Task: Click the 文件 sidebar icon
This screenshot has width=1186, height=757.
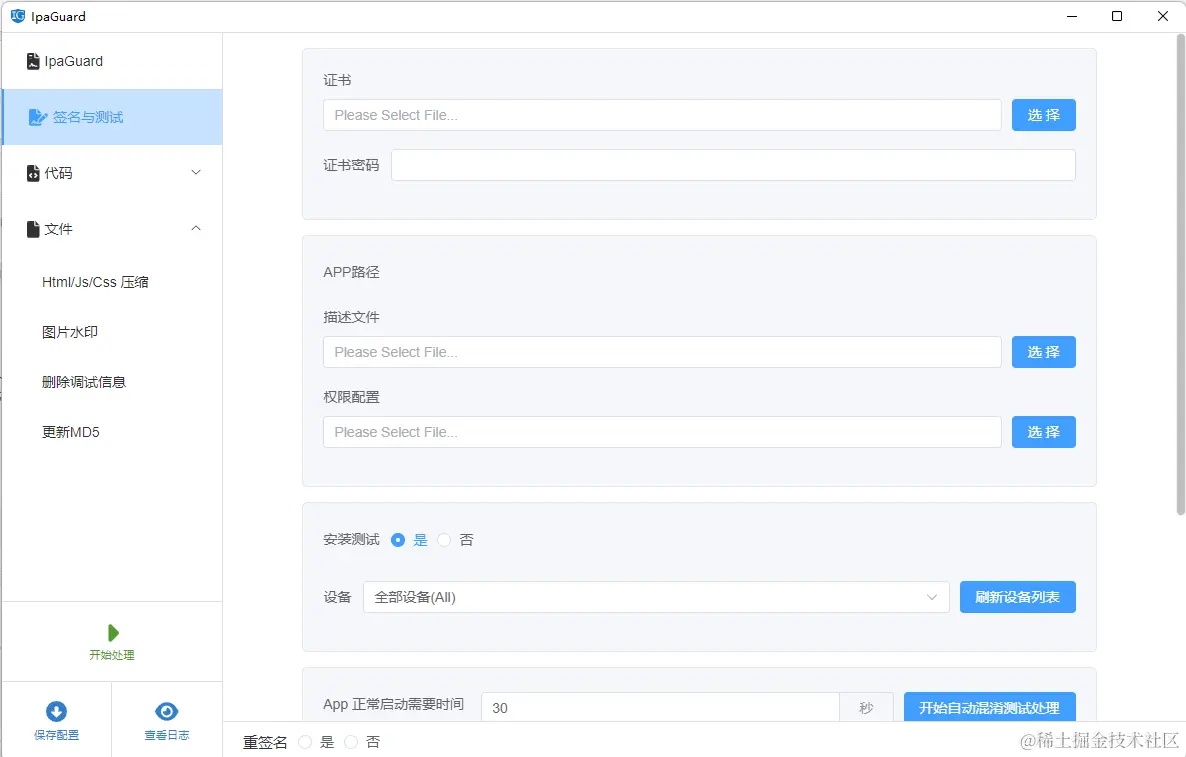Action: pyautogui.click(x=33, y=228)
